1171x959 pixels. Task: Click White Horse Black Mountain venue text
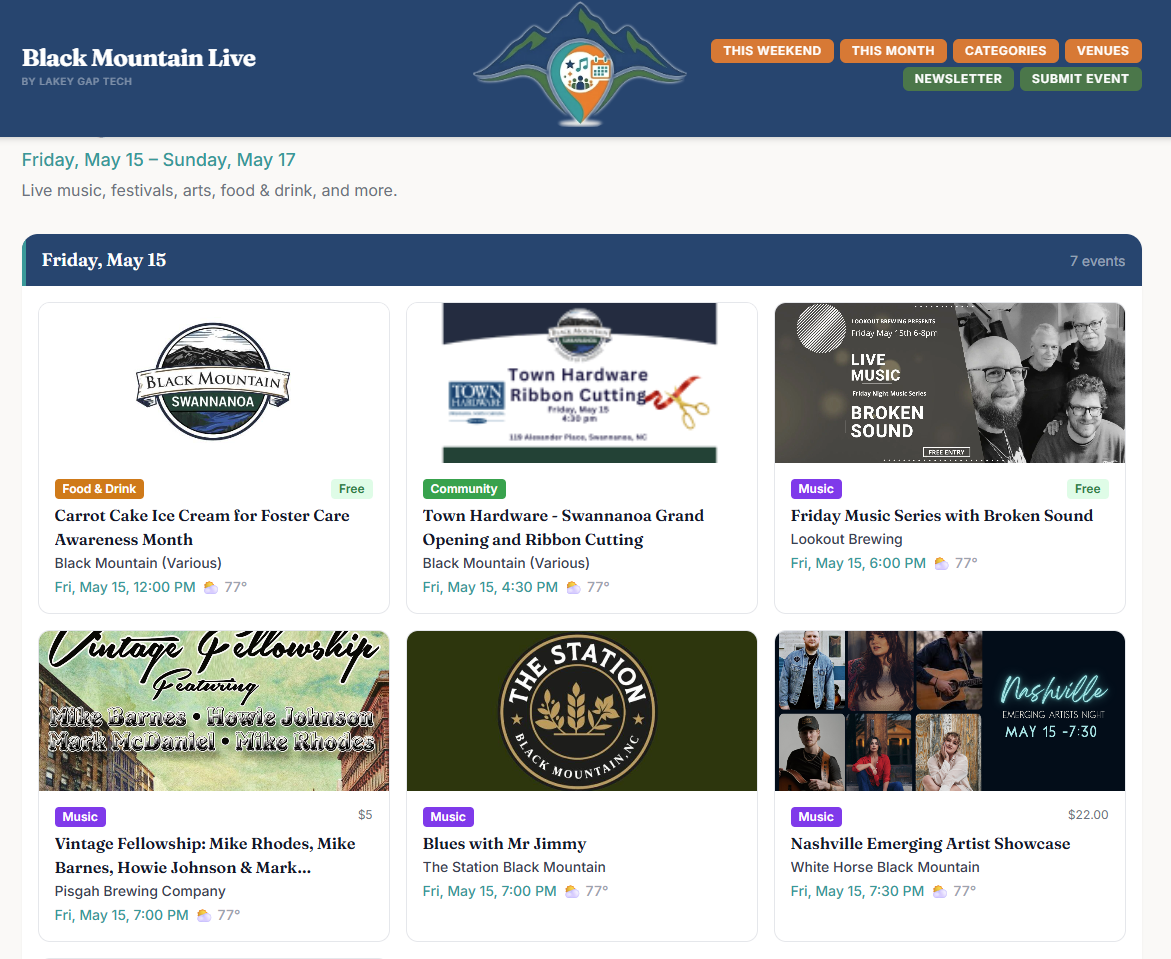pos(885,867)
